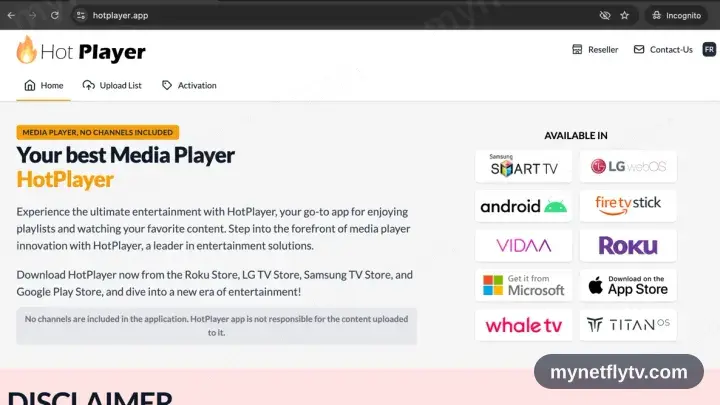Open the Activation tab
The height and width of the screenshot is (405, 720).
point(189,85)
